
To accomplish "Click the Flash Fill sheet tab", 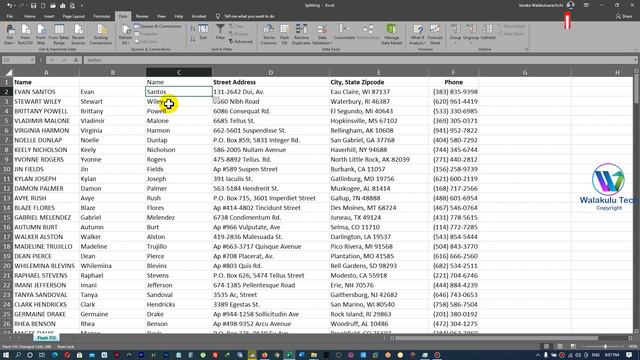I will tap(46, 338).
